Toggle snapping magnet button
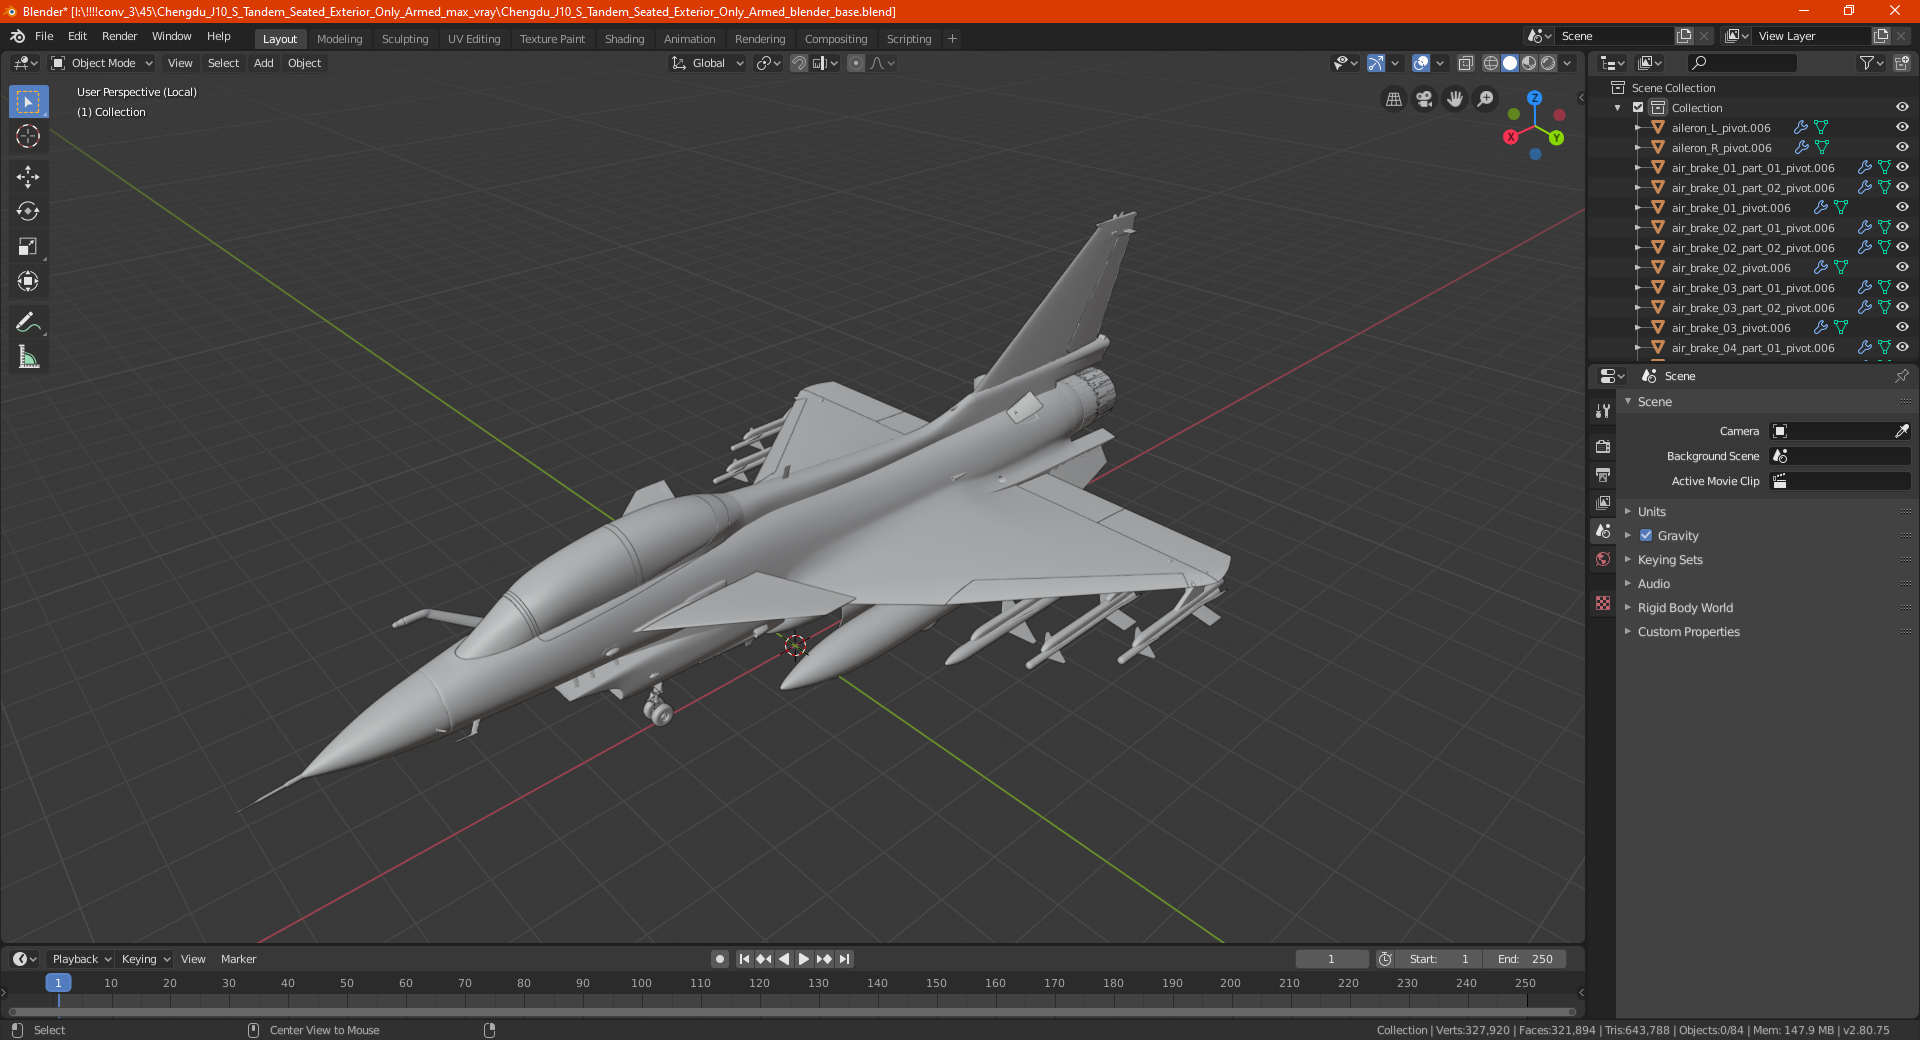1920x1040 pixels. (799, 63)
